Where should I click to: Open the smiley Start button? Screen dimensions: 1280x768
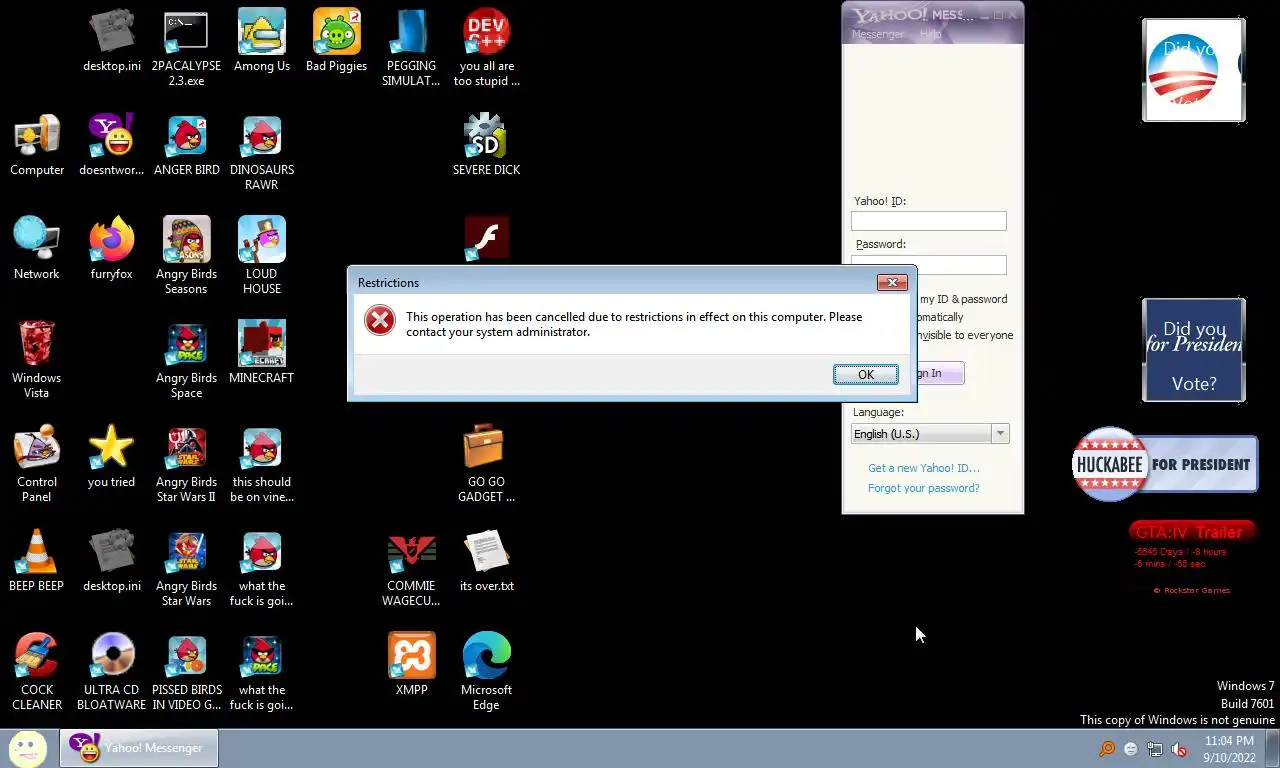pos(28,748)
